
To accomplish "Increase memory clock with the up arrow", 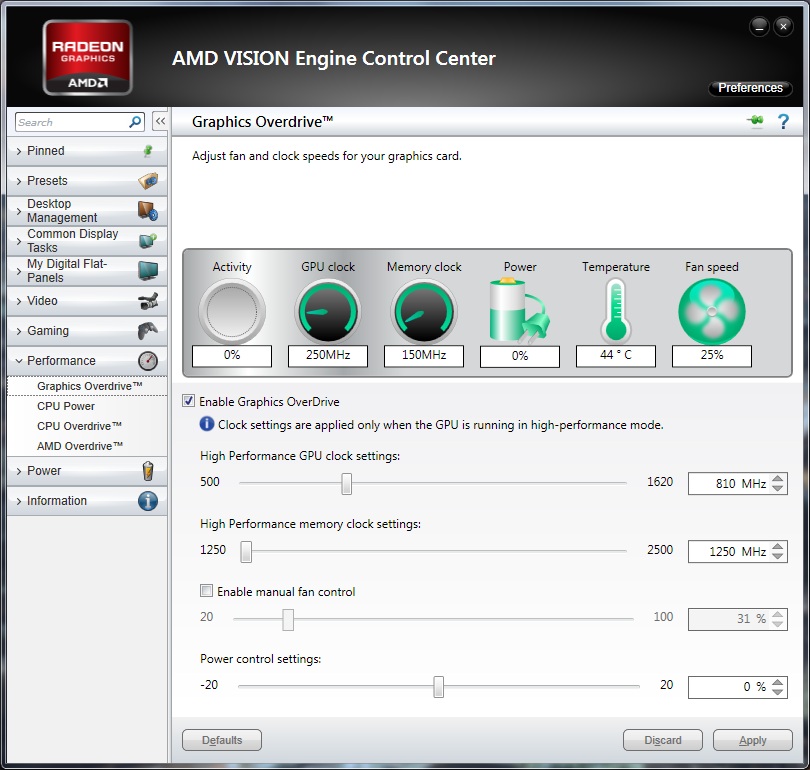I will pyautogui.click(x=777, y=547).
